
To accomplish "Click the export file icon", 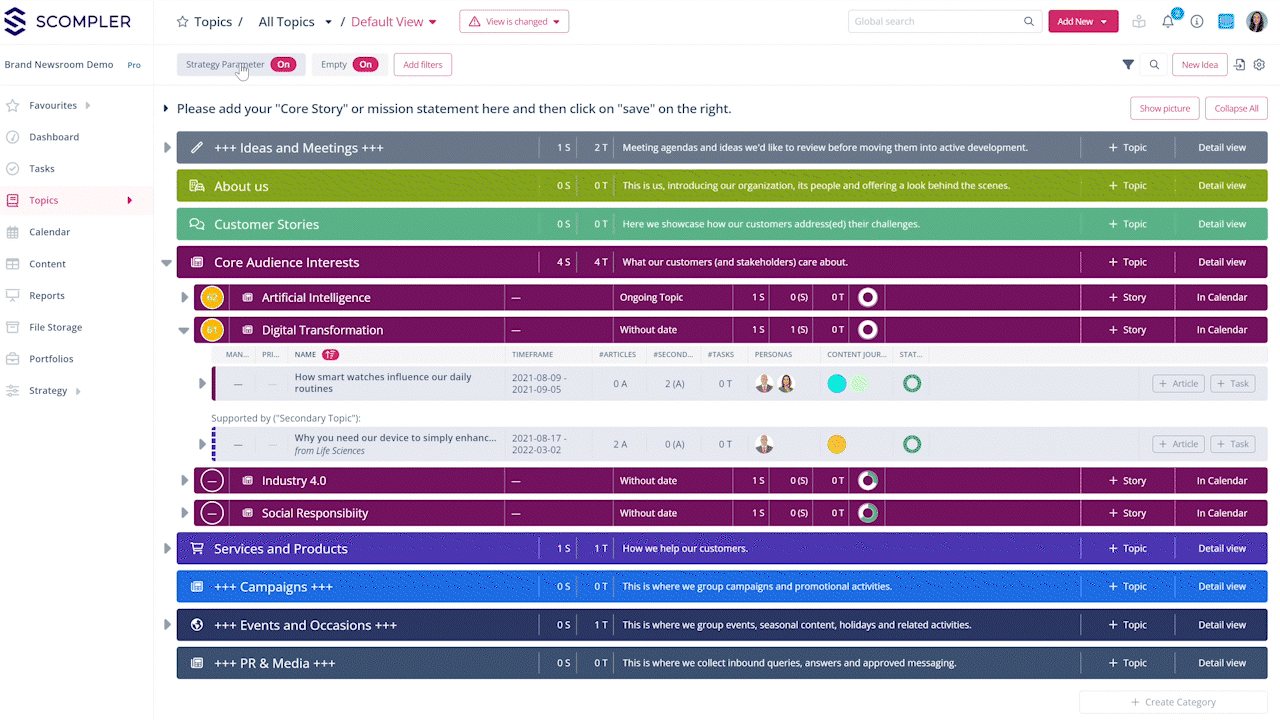I will coord(1239,65).
